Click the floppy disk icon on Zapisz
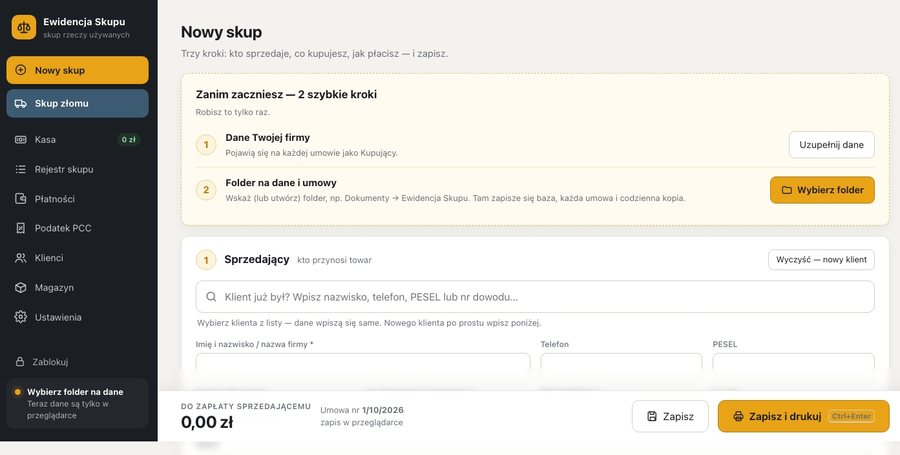The height and width of the screenshot is (455, 900). pyautogui.click(x=651, y=416)
